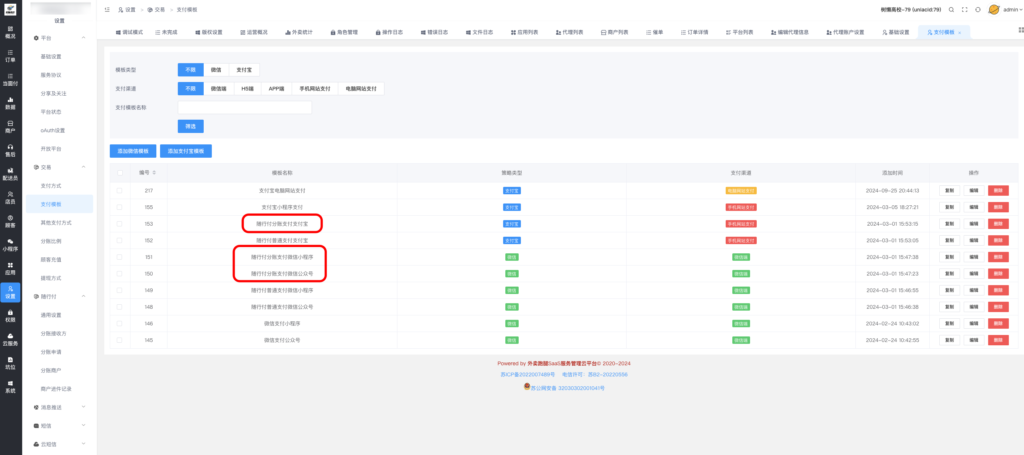Viewport: 1024px width, 455px height.
Task: Click the 商户 sidebar icon
Action: click(x=10, y=126)
